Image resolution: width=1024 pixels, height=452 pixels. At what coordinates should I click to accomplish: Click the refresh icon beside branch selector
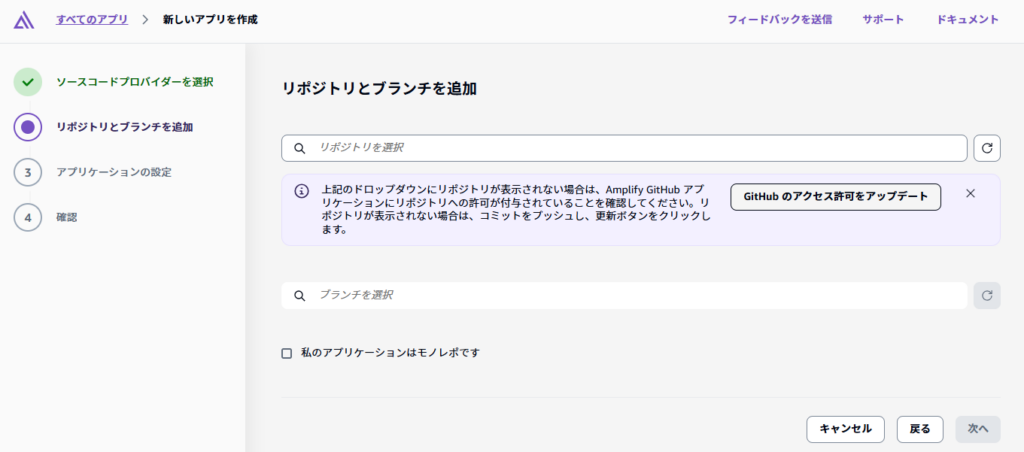(x=986, y=295)
